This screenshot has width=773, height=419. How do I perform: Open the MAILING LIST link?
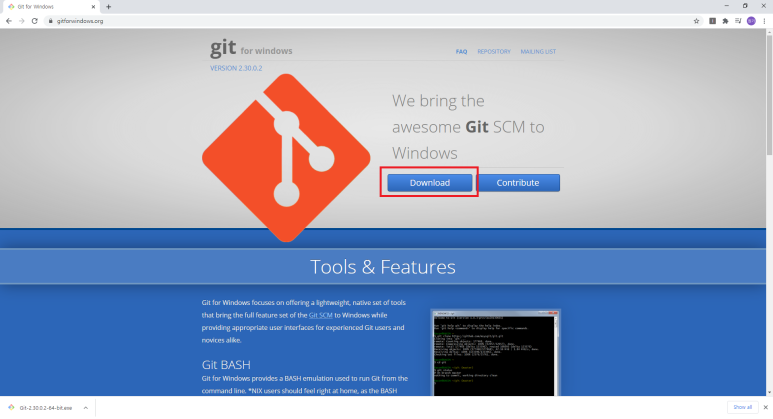538,51
